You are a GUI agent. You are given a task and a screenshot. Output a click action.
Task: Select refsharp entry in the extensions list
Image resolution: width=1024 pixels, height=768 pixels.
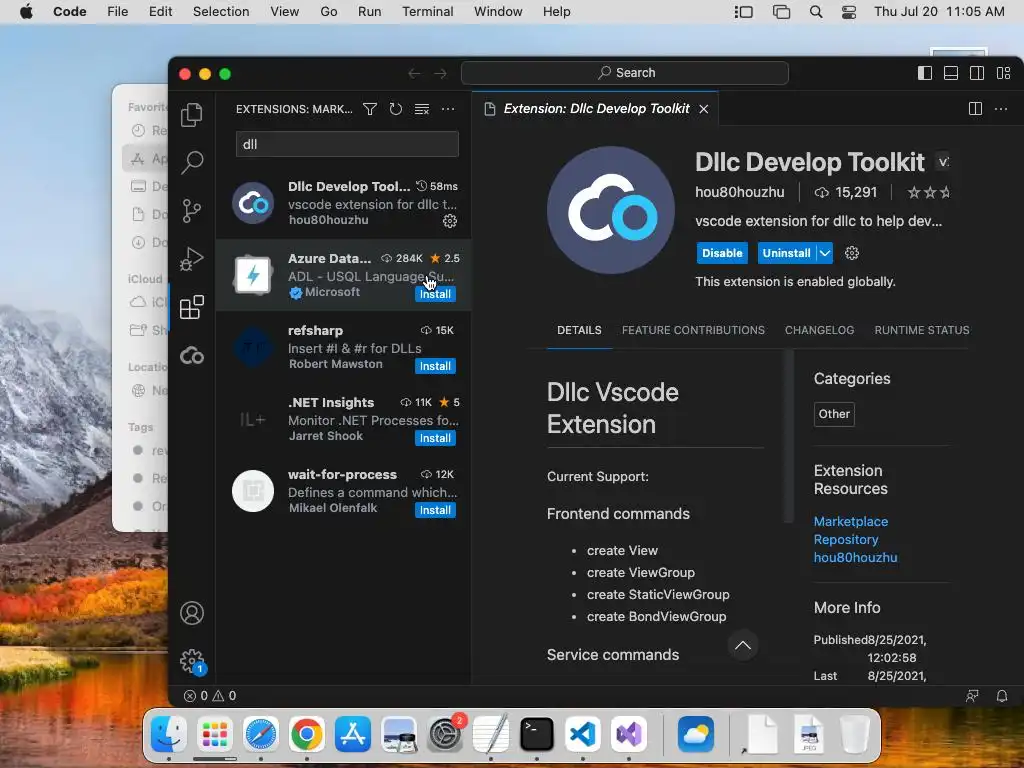tap(344, 347)
